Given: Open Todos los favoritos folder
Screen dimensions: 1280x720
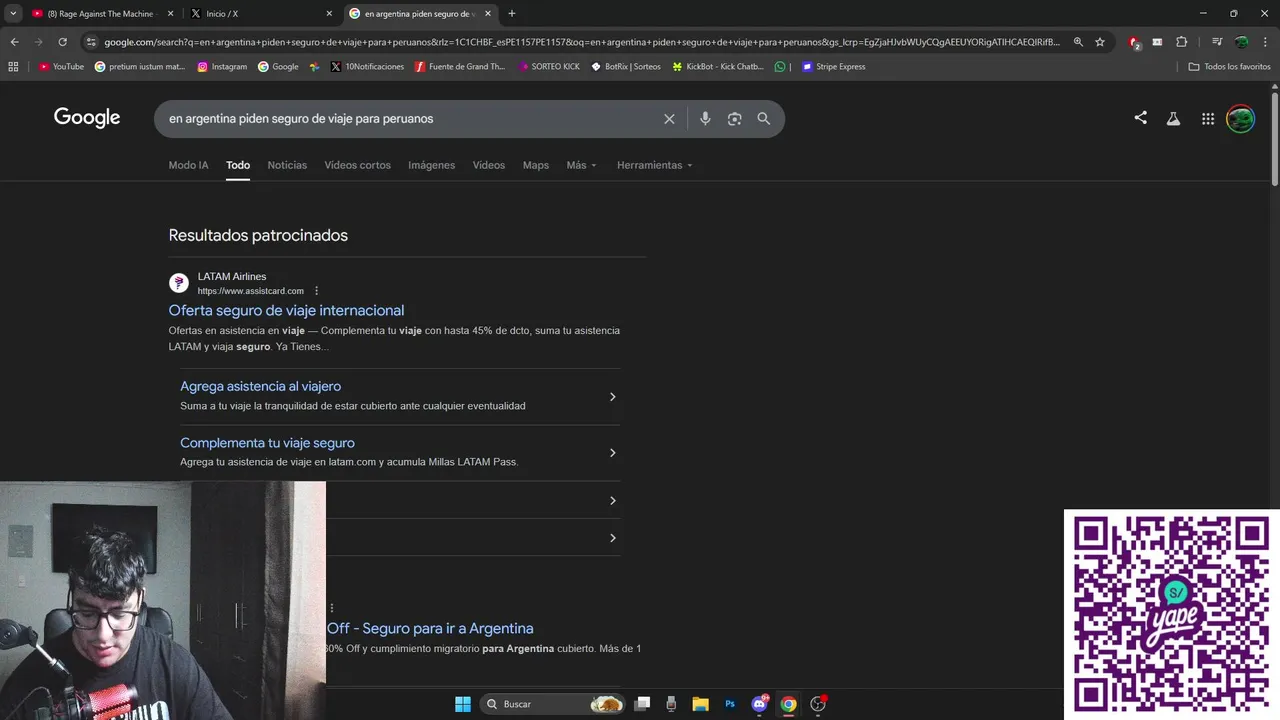Looking at the screenshot, I should click(x=1230, y=67).
